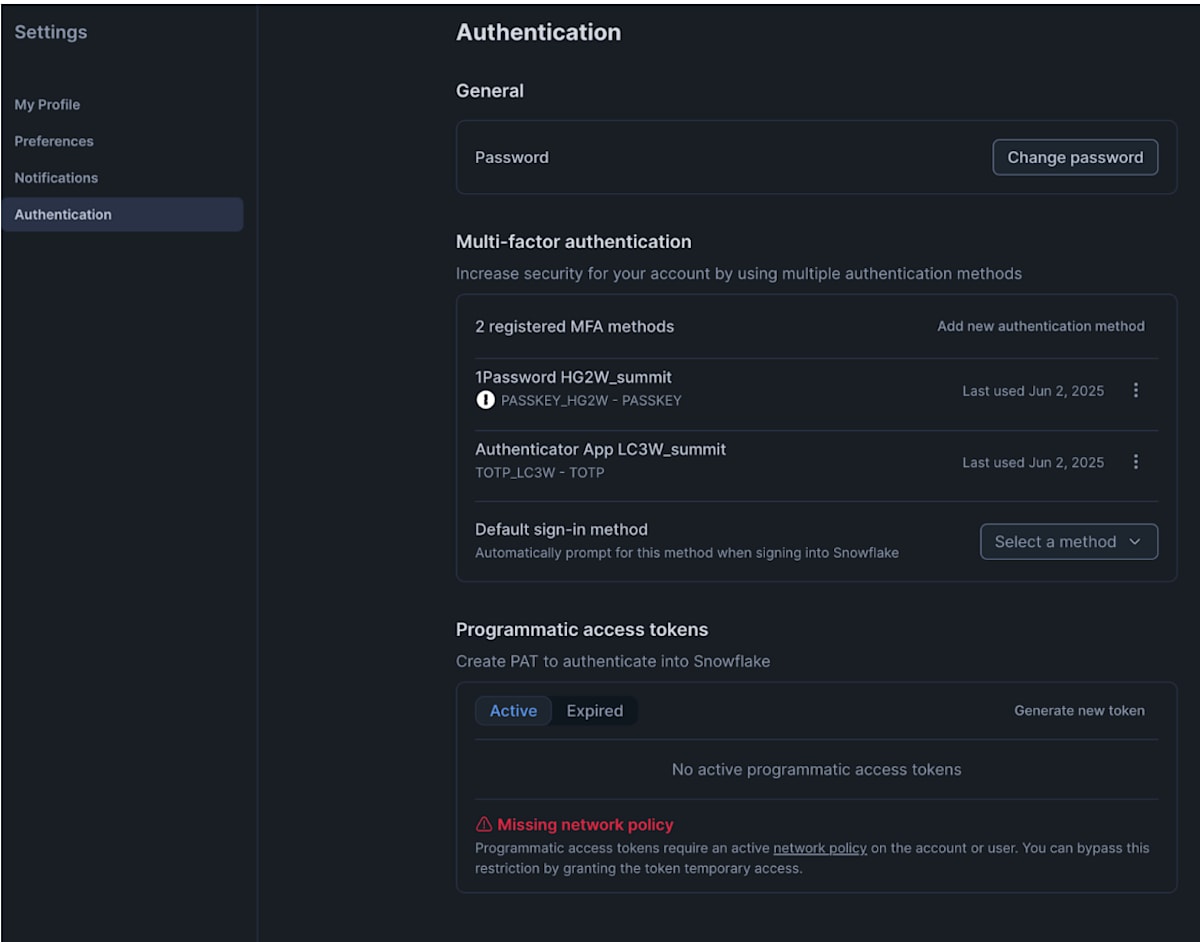This screenshot has height=942, width=1200.
Task: Follow the network policy link
Action: click(x=820, y=848)
